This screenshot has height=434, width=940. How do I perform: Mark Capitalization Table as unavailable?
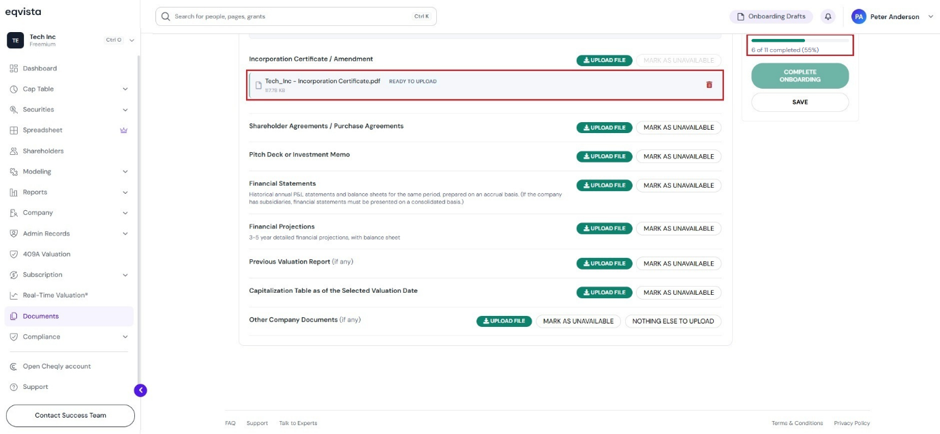coord(679,293)
